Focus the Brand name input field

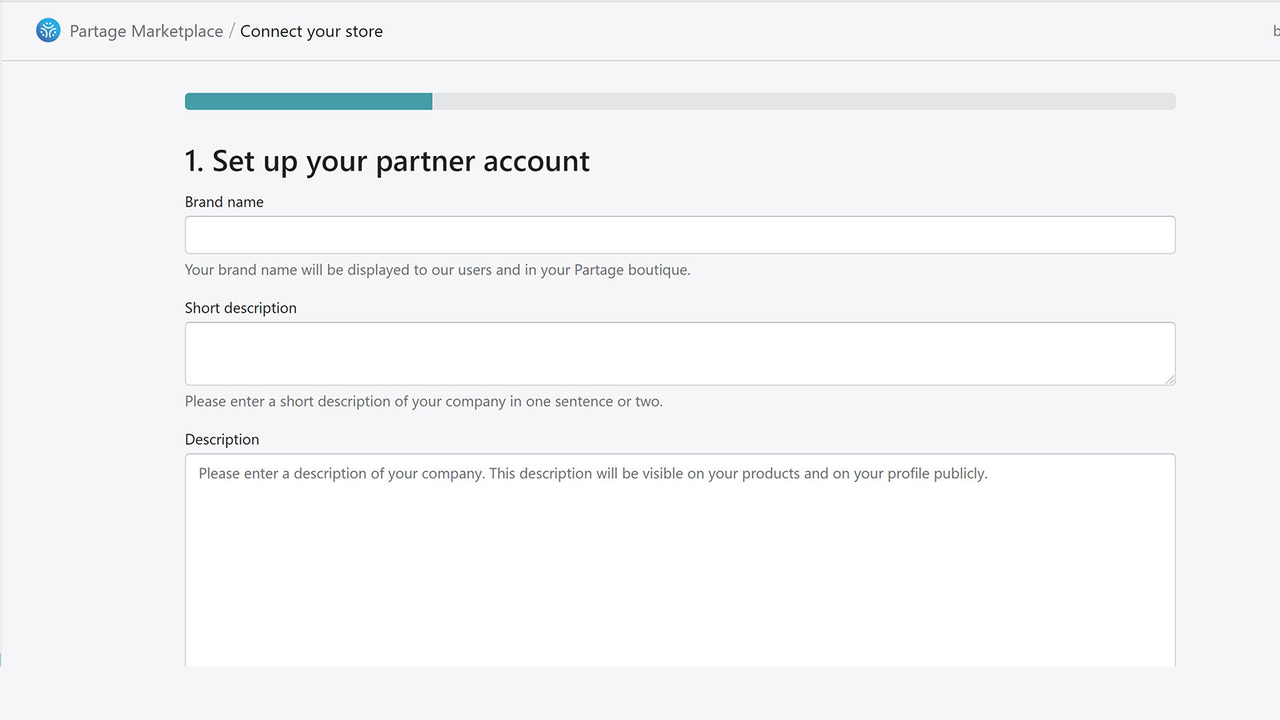point(680,234)
